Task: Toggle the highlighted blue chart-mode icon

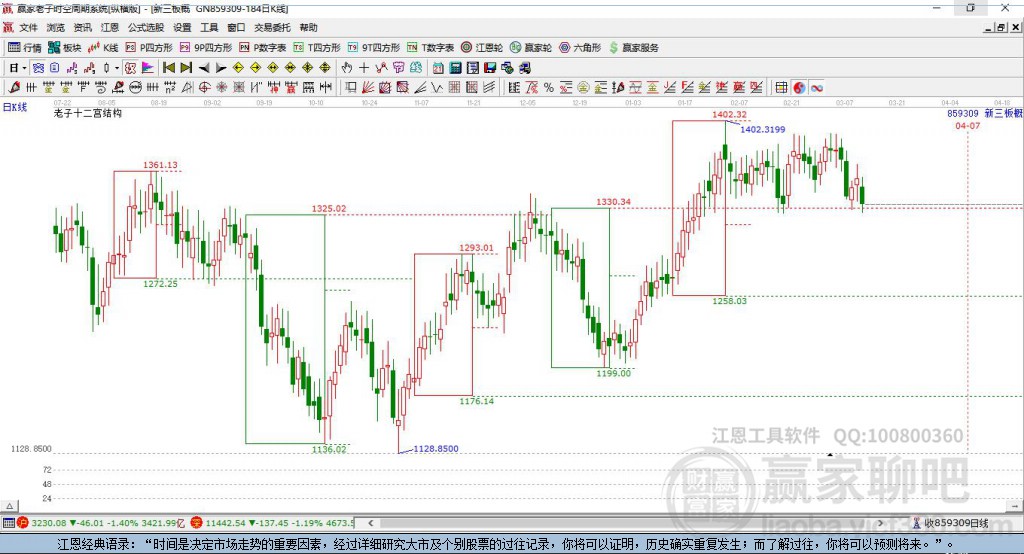Action: (x=39, y=68)
